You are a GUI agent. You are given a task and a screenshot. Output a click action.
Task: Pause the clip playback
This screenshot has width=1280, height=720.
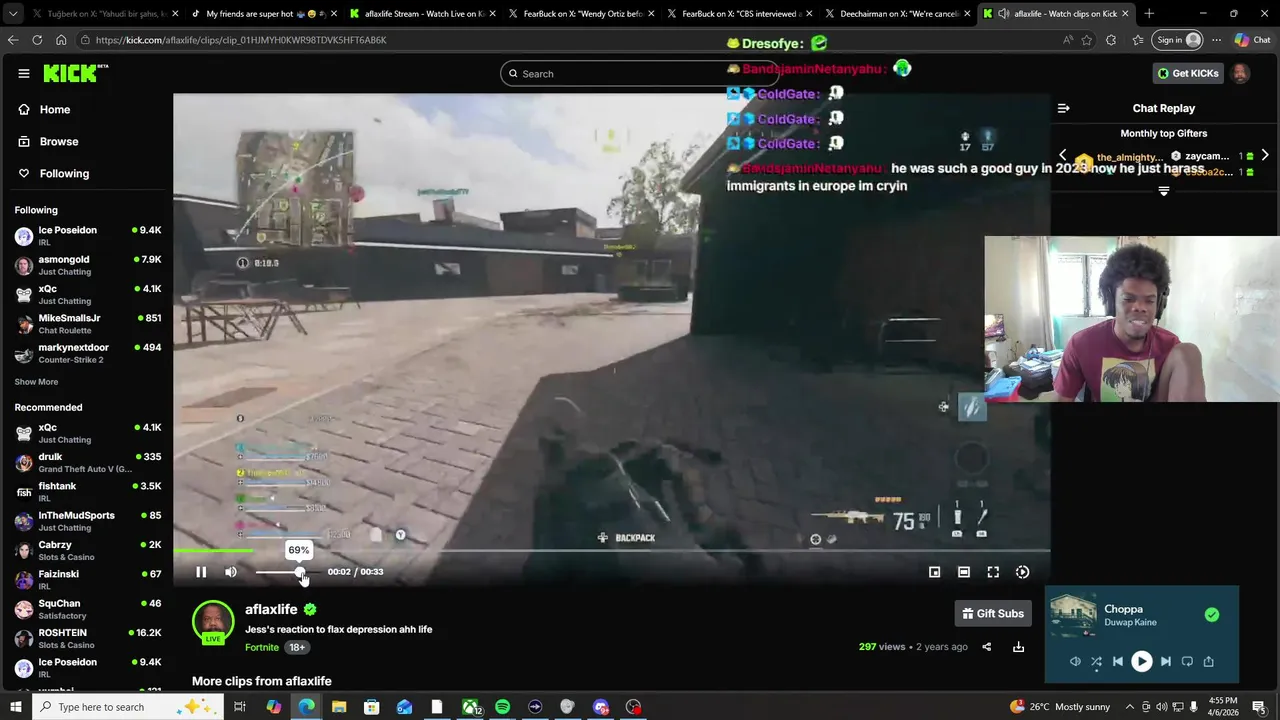pyautogui.click(x=201, y=572)
